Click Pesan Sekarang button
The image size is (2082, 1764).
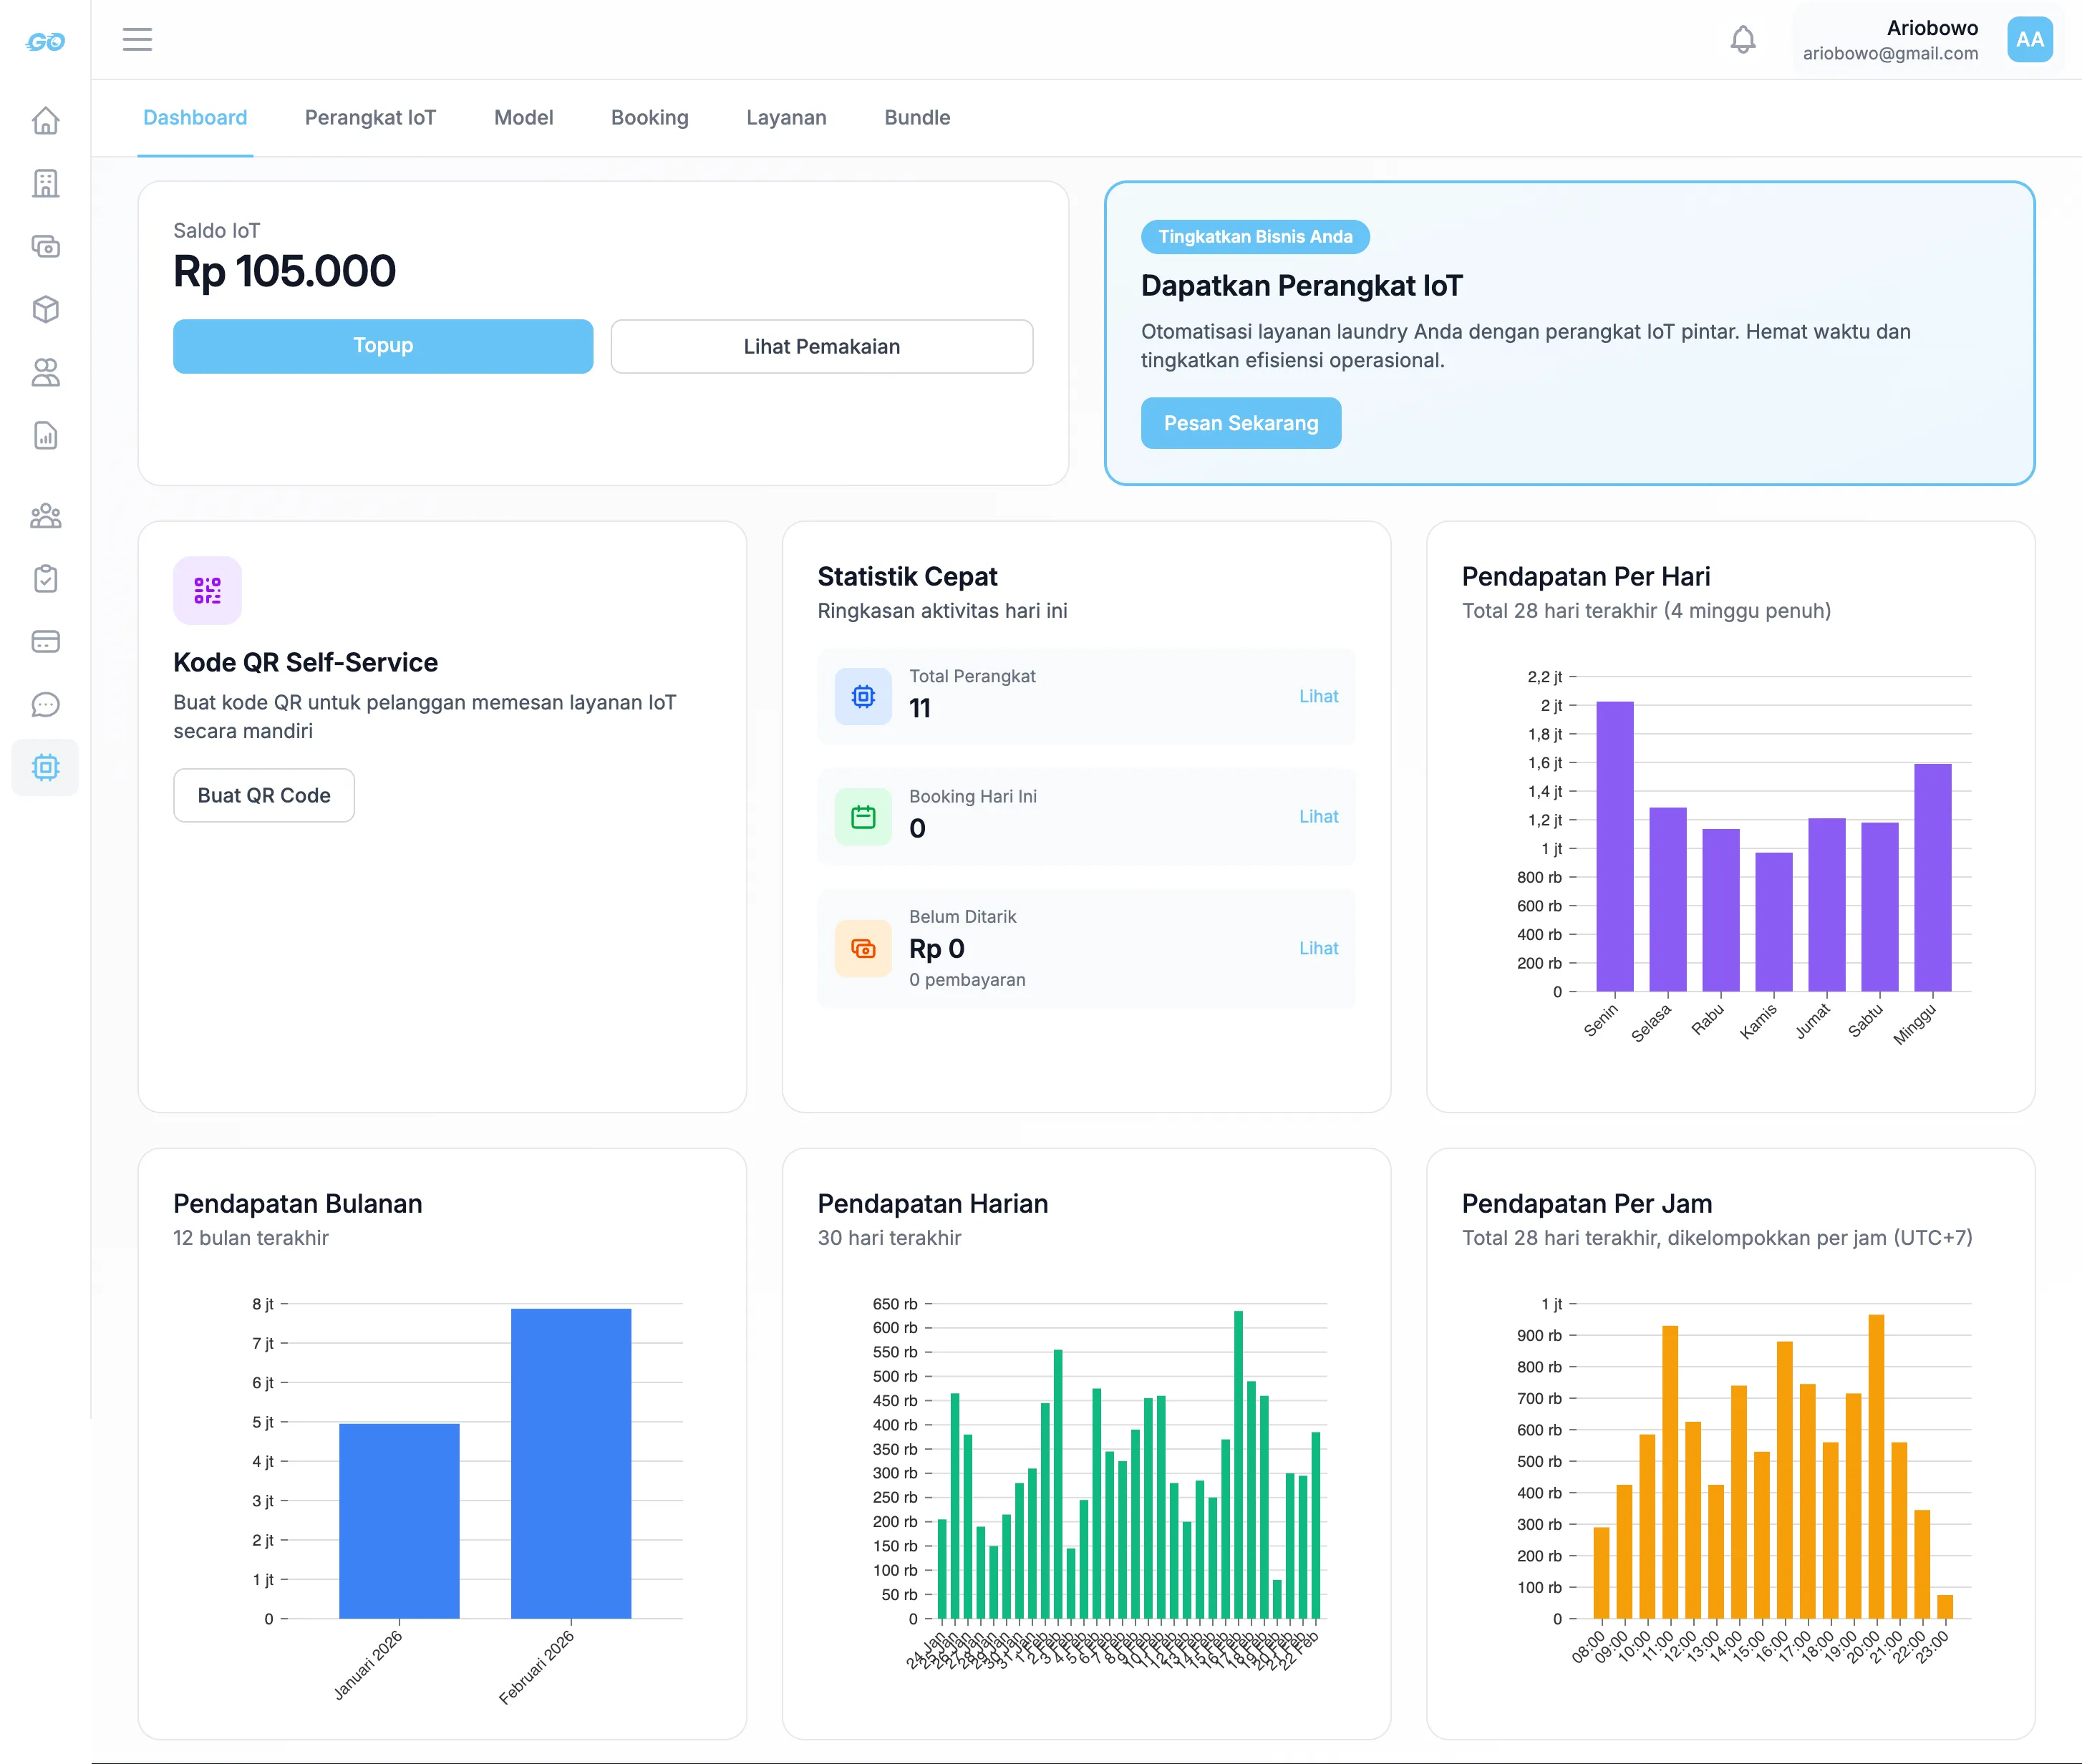pyautogui.click(x=1240, y=423)
